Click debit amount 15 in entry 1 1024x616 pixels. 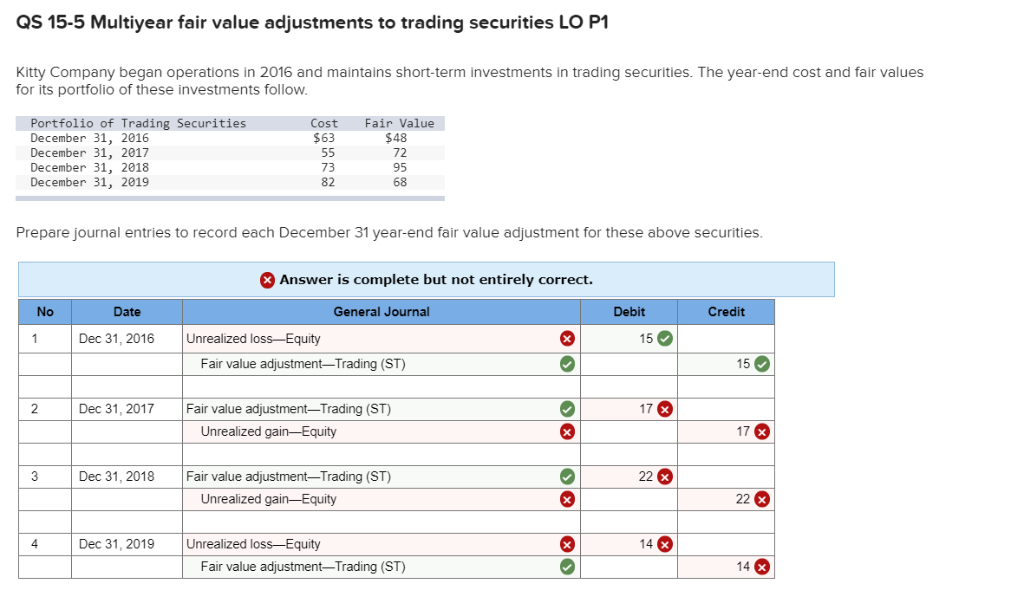click(x=646, y=338)
